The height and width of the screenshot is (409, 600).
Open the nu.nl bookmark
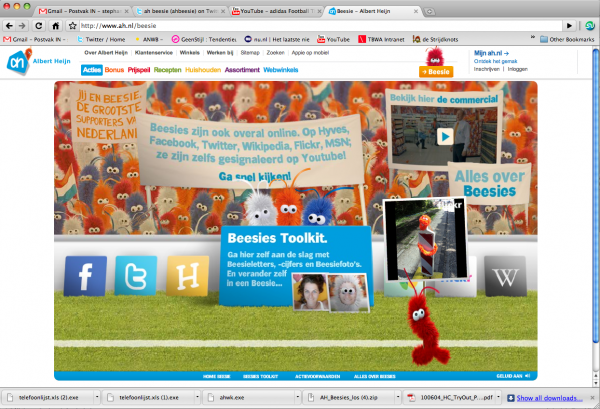coord(277,39)
